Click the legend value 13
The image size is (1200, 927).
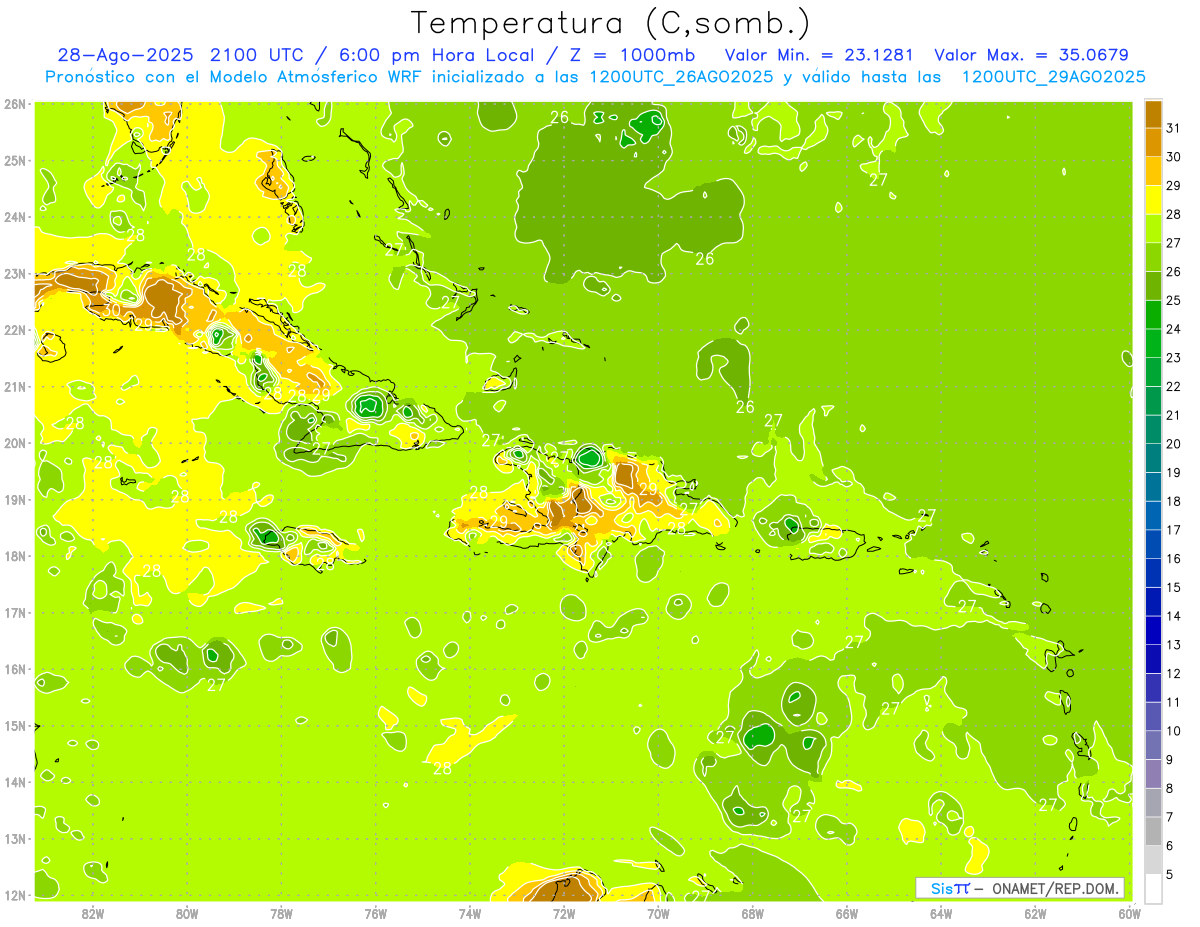coord(1173,645)
